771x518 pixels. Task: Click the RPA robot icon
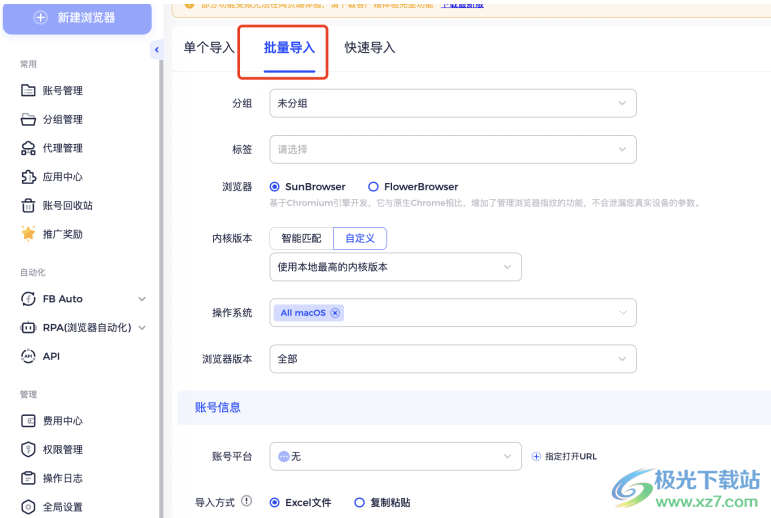coord(28,327)
